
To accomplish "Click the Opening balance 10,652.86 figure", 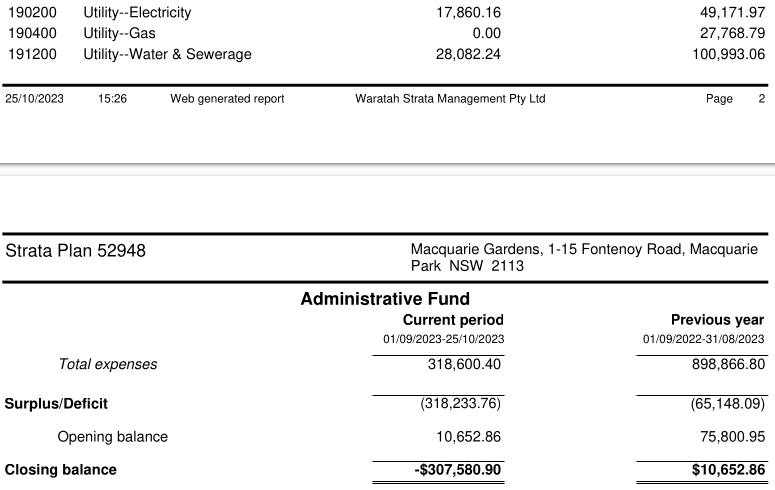I will pyautogui.click(x=468, y=437).
